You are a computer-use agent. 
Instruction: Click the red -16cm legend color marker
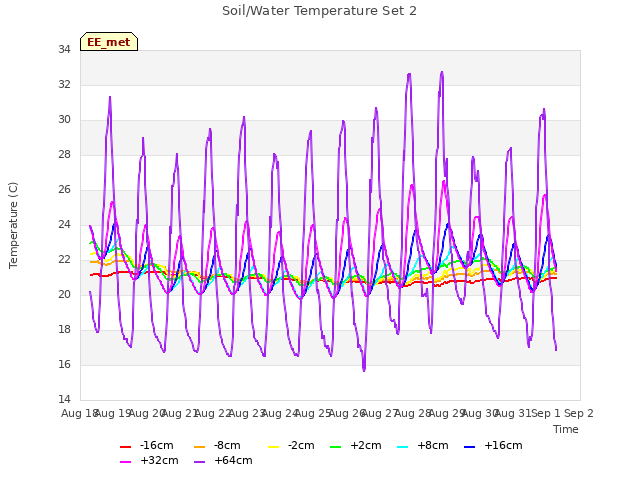pos(125,447)
